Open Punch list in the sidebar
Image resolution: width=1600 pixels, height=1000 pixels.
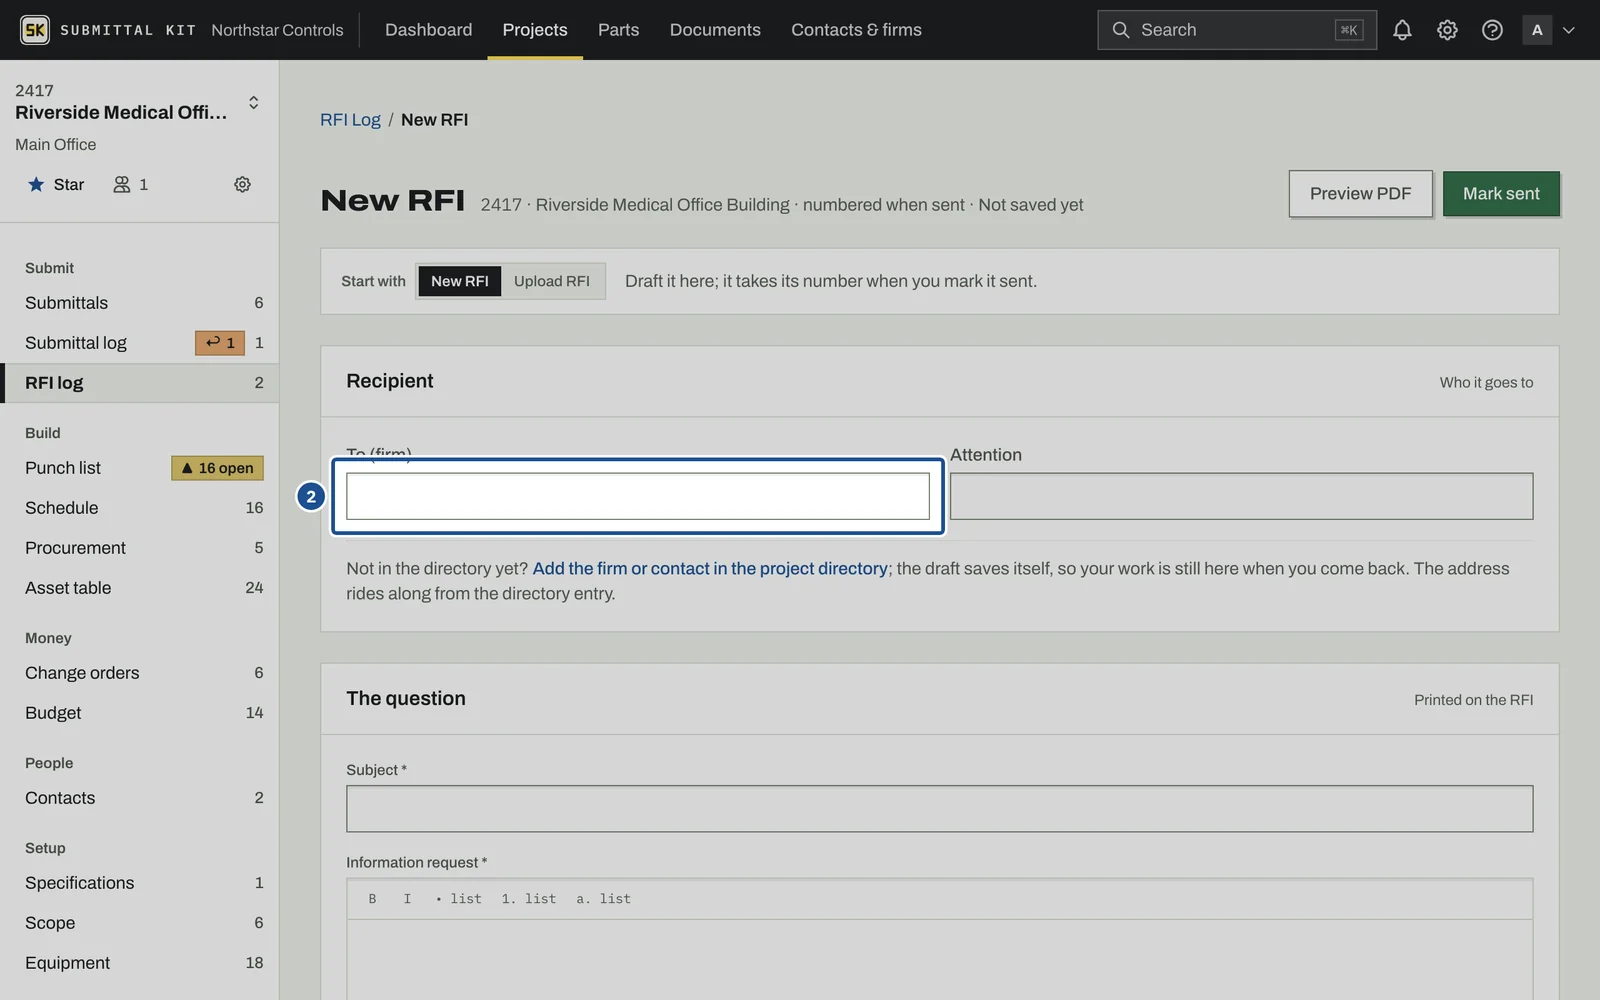[140, 468]
